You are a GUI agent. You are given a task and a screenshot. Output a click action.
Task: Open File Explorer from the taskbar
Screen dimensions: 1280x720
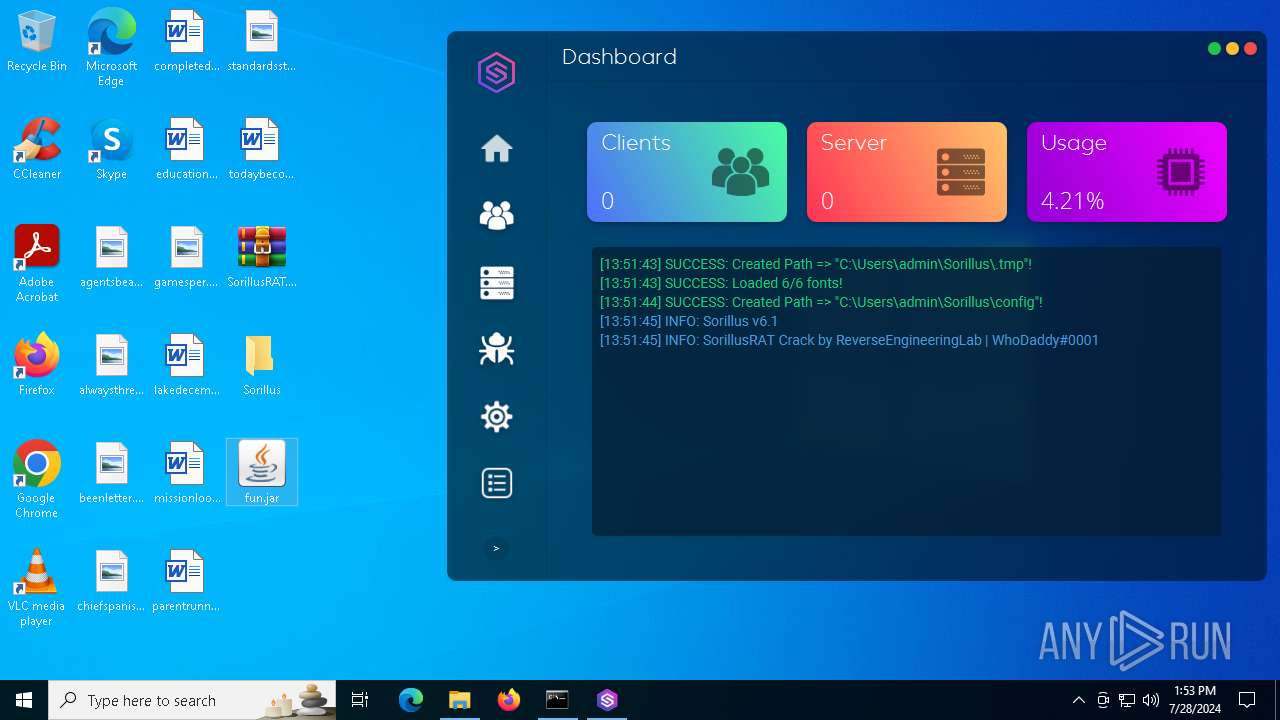(x=459, y=700)
